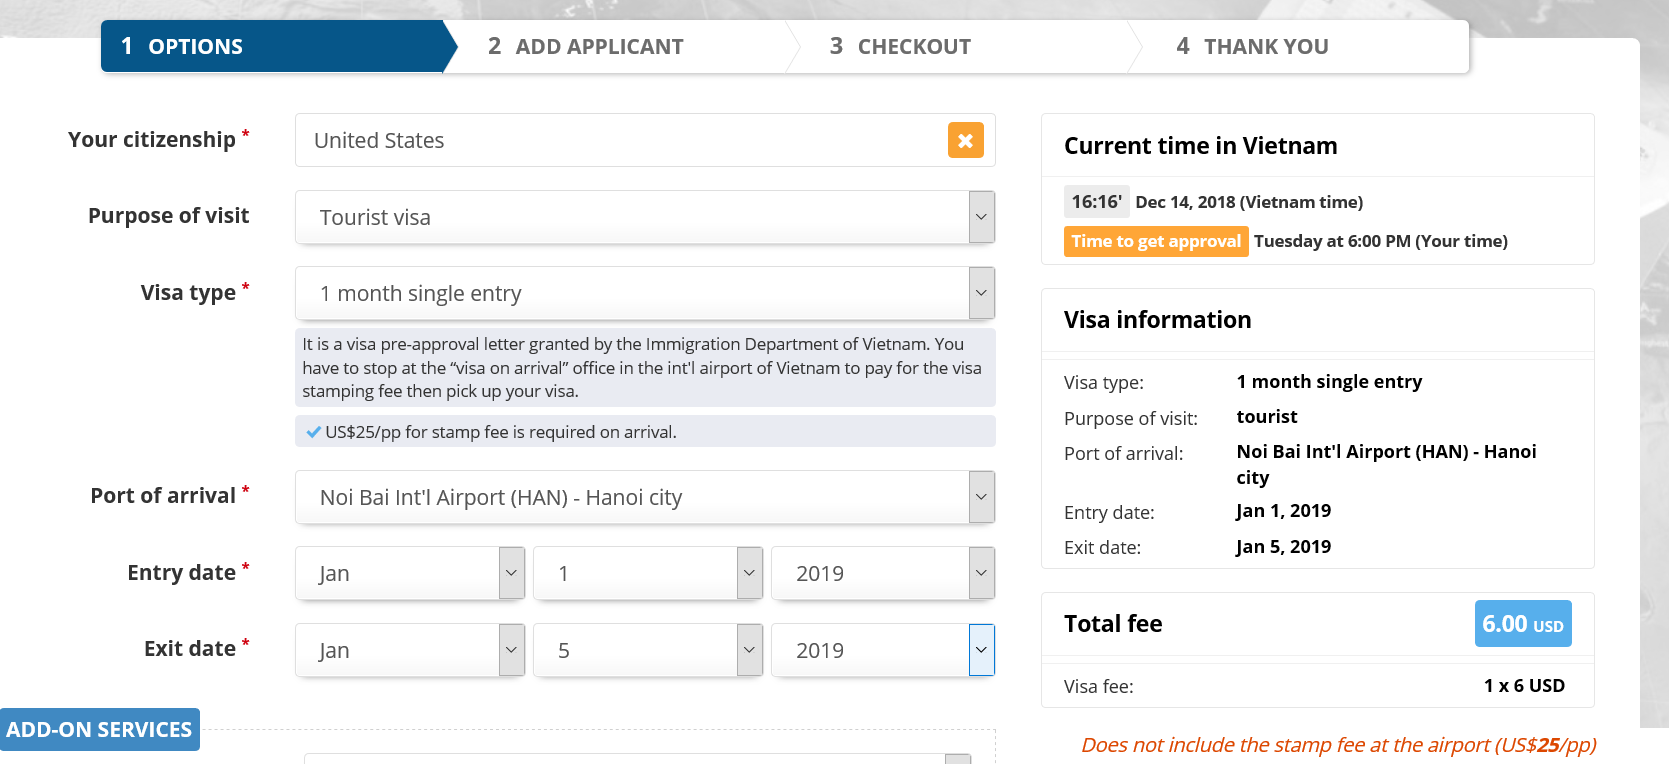Screen dimensions: 1669x764
Task: Clear the United States citizenship selection
Action: coord(965,141)
